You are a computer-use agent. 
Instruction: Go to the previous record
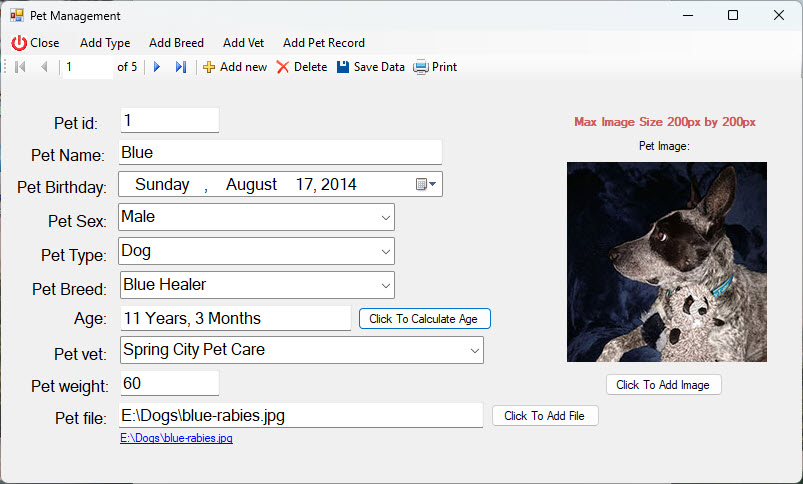(43, 67)
